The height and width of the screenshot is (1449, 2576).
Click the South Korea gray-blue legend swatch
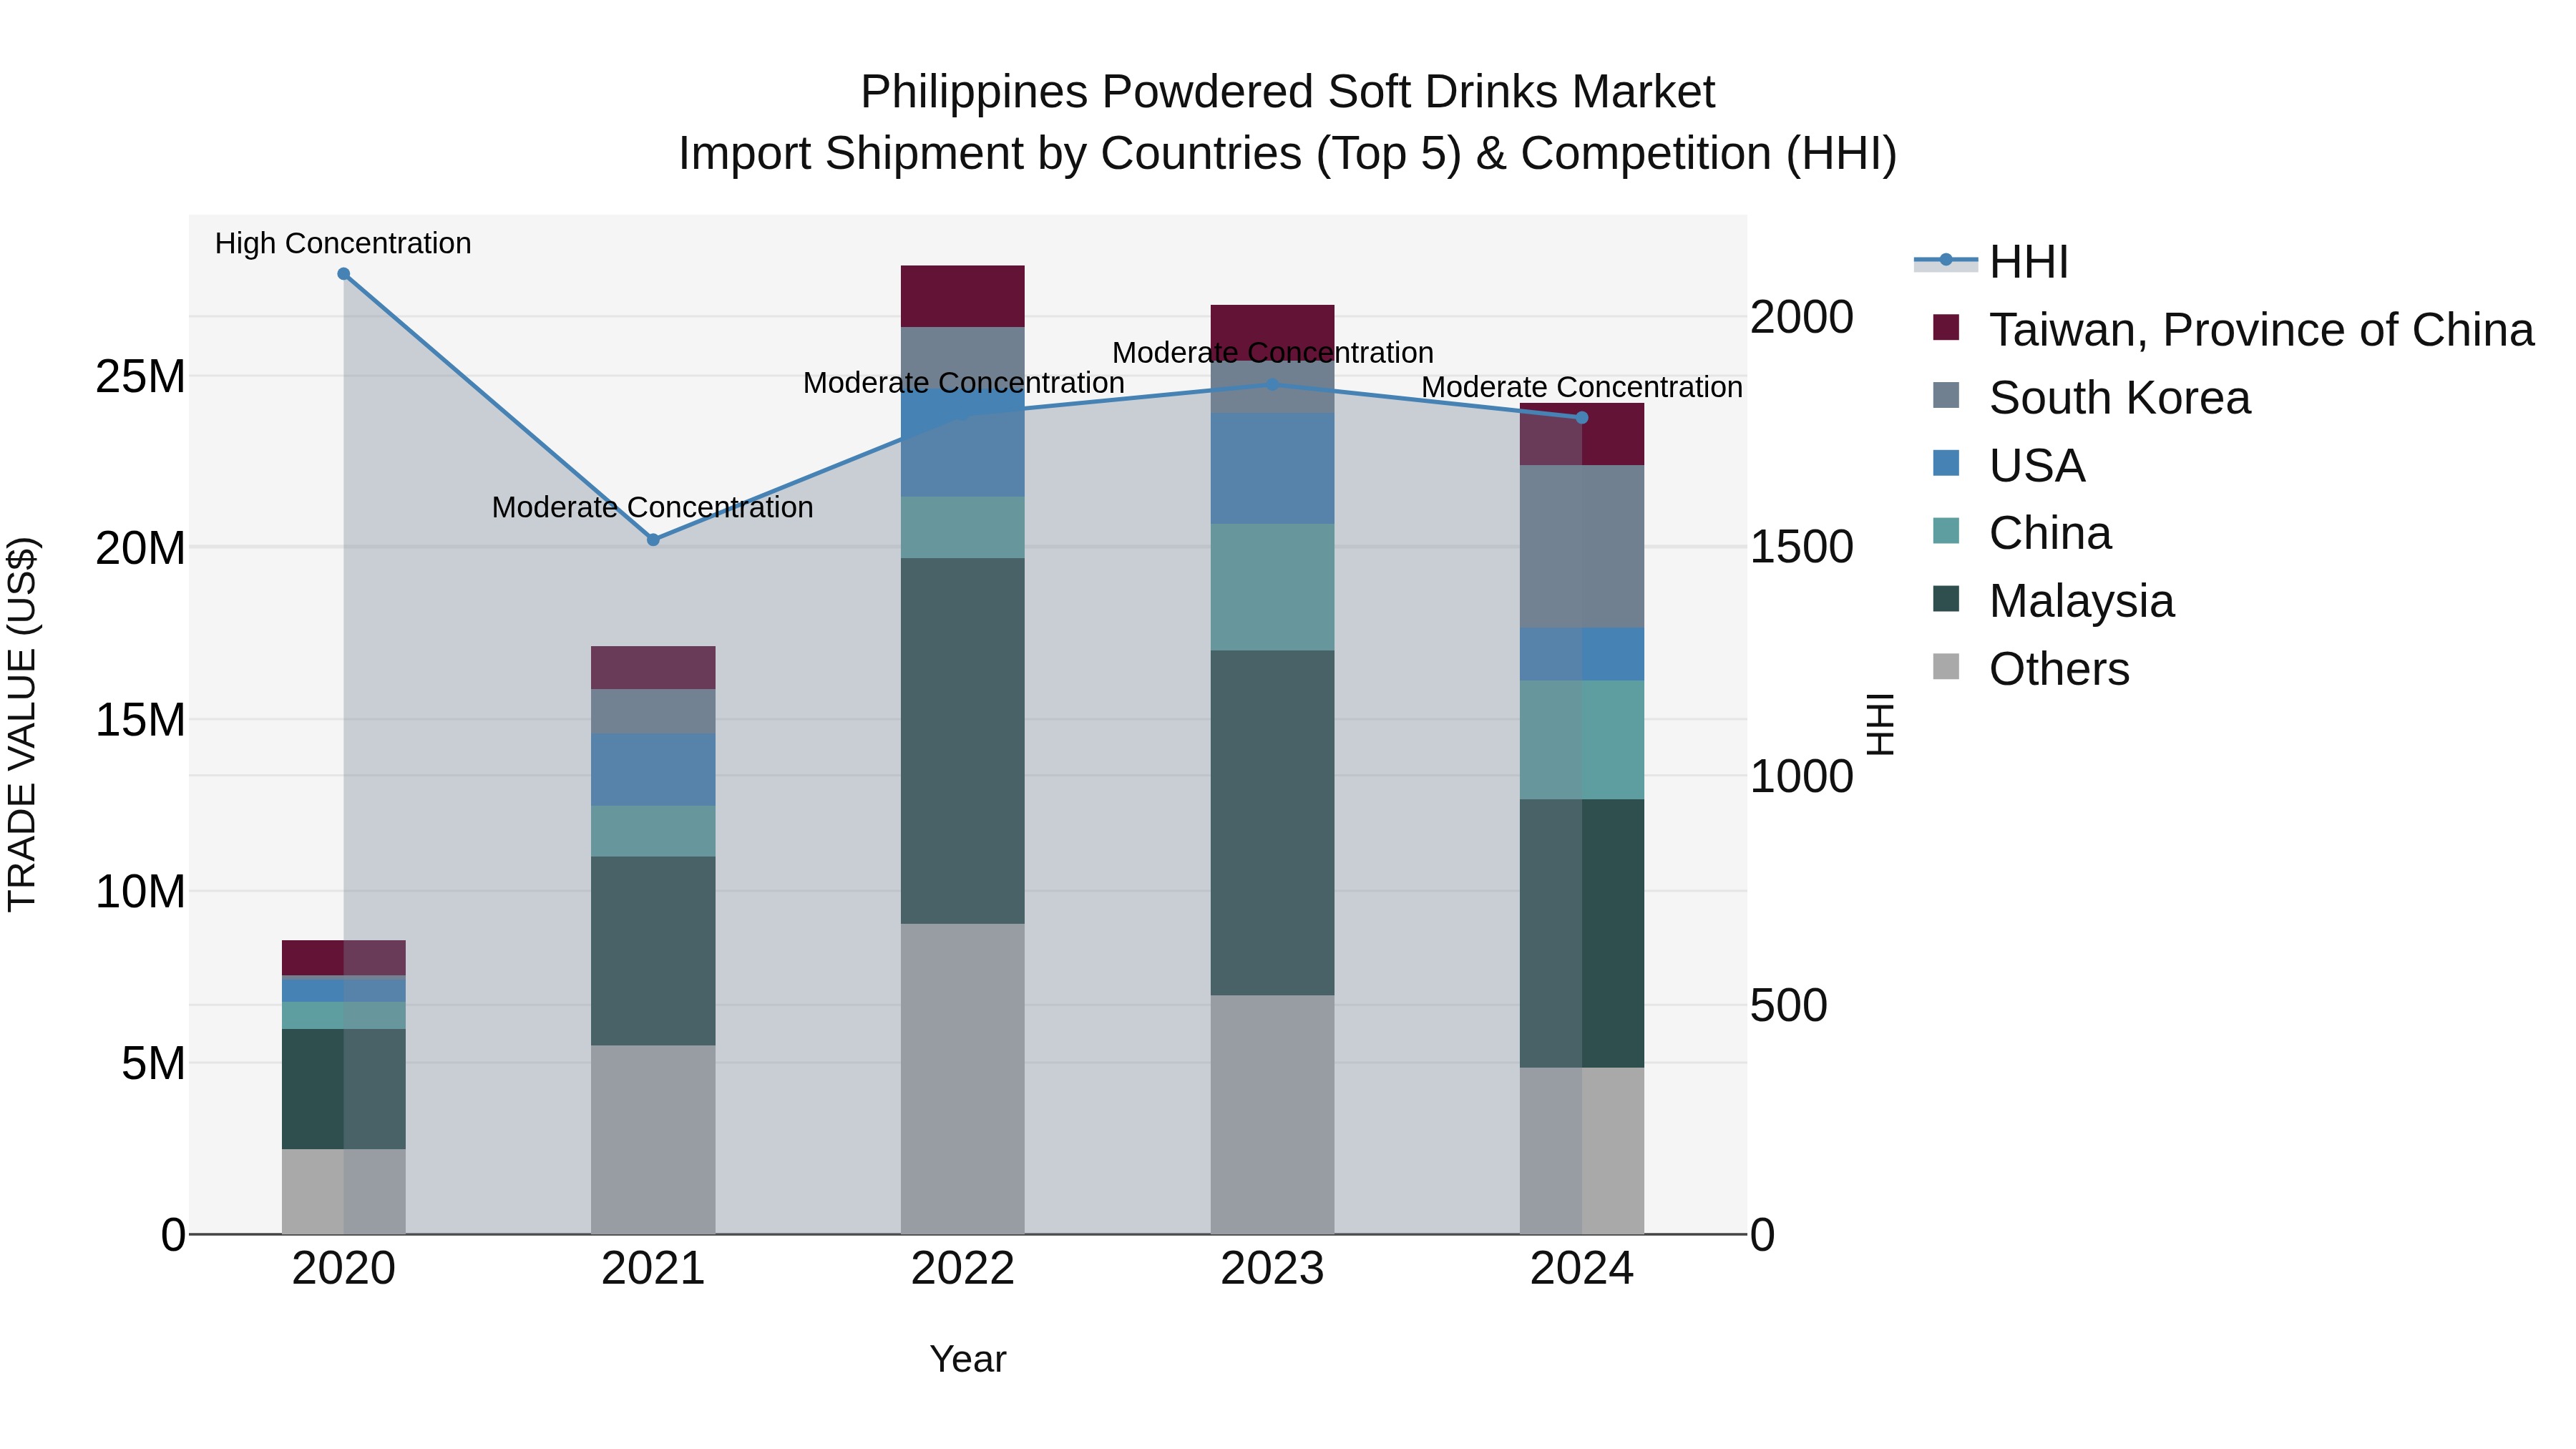[x=1946, y=395]
